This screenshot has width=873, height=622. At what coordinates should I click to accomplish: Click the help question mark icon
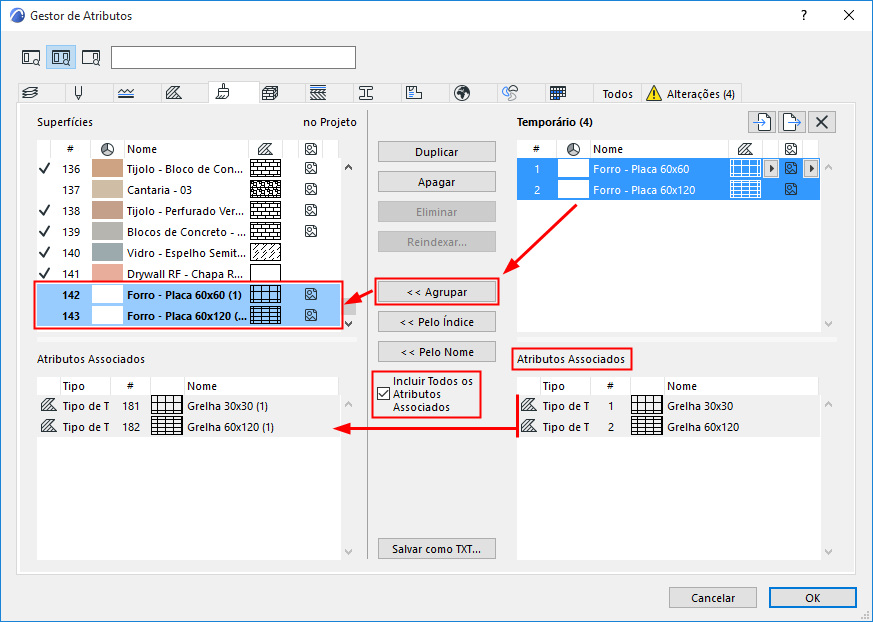pyautogui.click(x=803, y=16)
